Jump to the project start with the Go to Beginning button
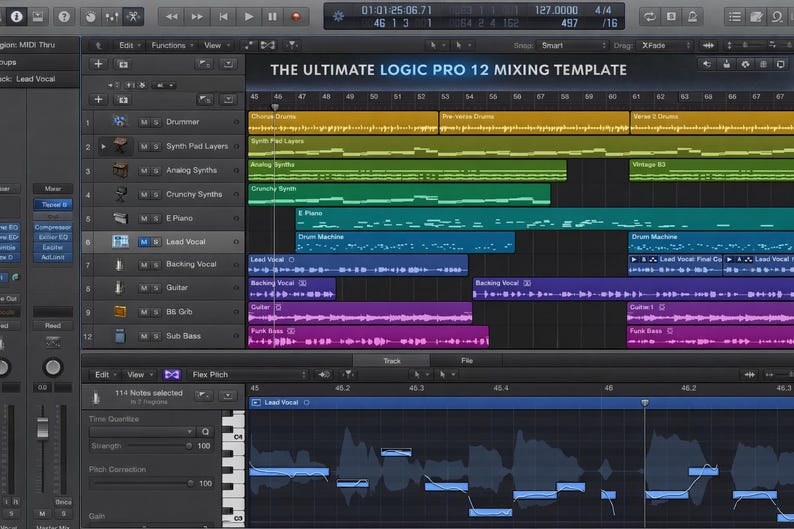Viewport: 794px width, 529px height. tap(223, 17)
